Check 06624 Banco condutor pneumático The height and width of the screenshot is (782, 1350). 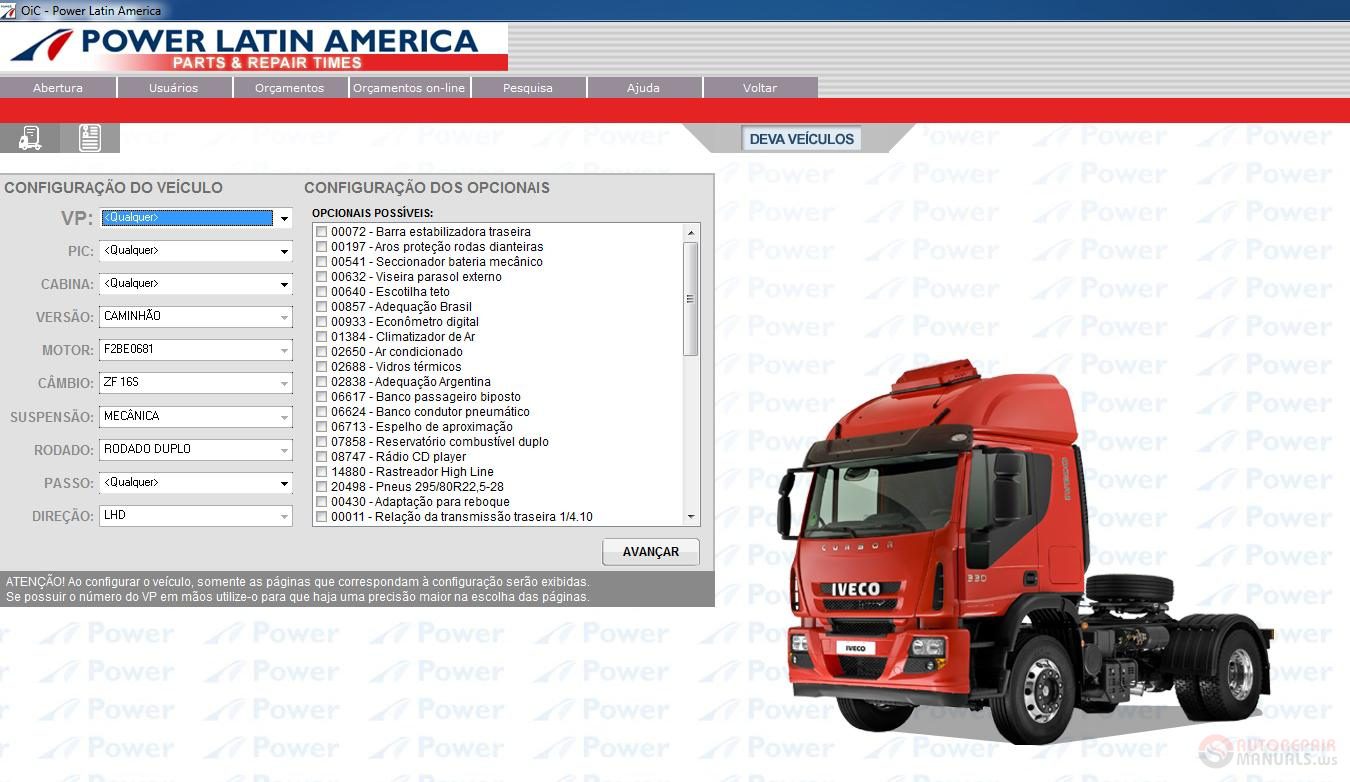click(322, 412)
